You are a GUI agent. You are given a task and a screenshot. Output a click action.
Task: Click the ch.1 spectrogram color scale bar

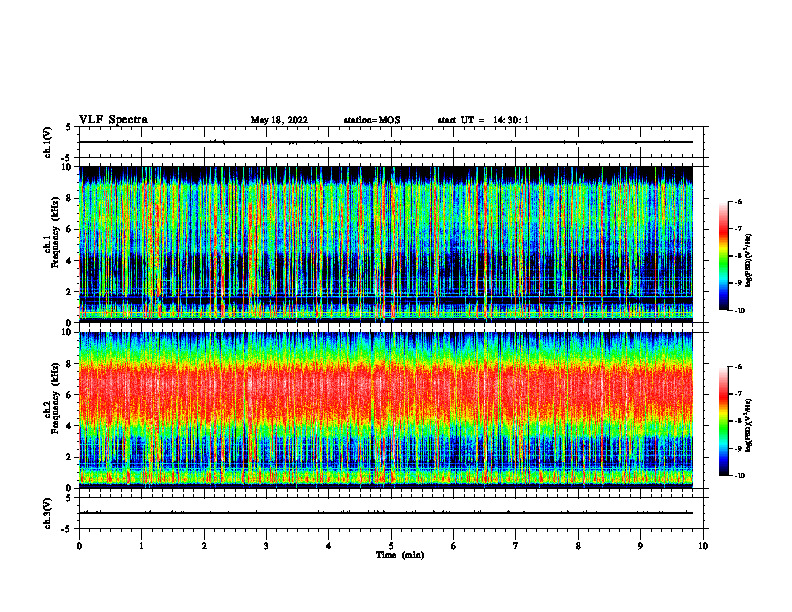coord(723,256)
